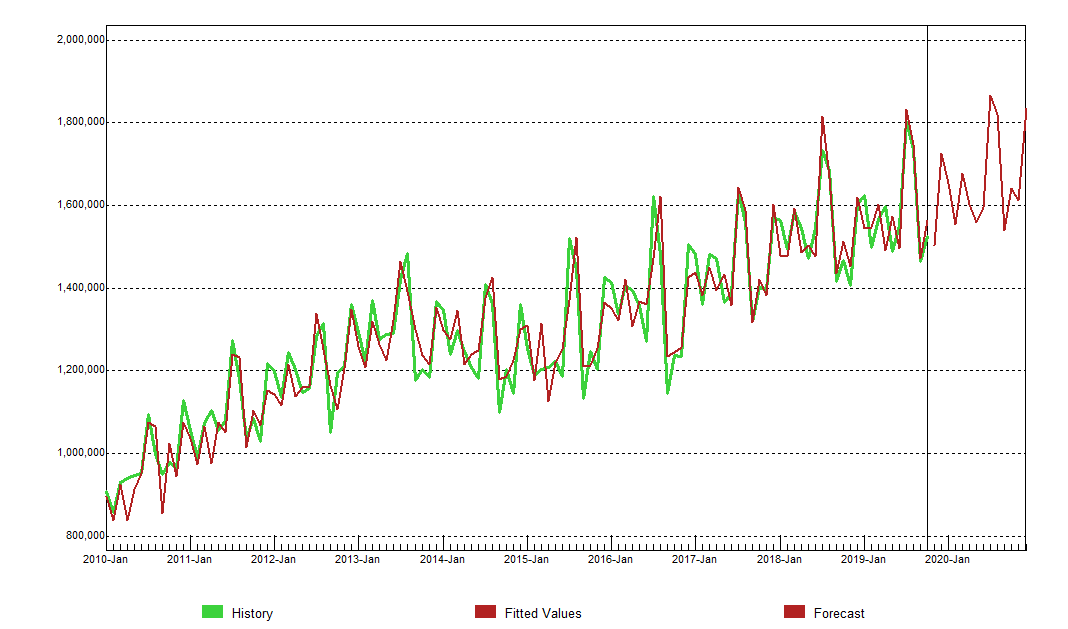Click the vertical forecast start line
Image resolution: width=1068 pixels, height=629 pixels.
click(x=928, y=300)
